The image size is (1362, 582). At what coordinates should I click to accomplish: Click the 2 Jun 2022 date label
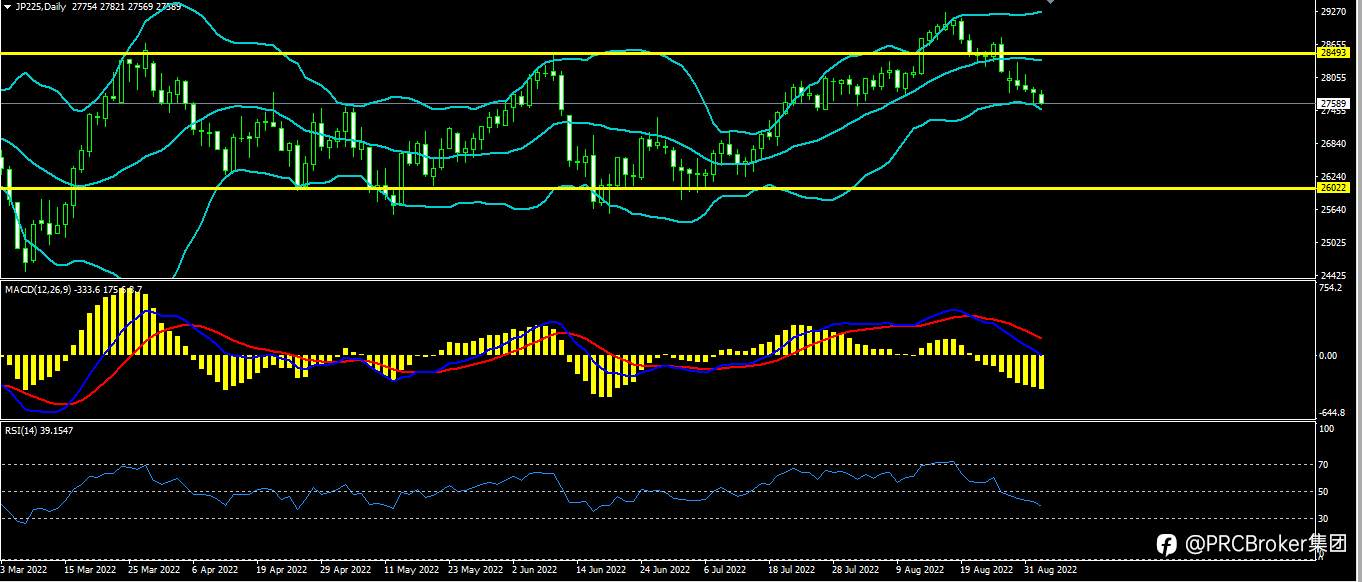coord(535,569)
